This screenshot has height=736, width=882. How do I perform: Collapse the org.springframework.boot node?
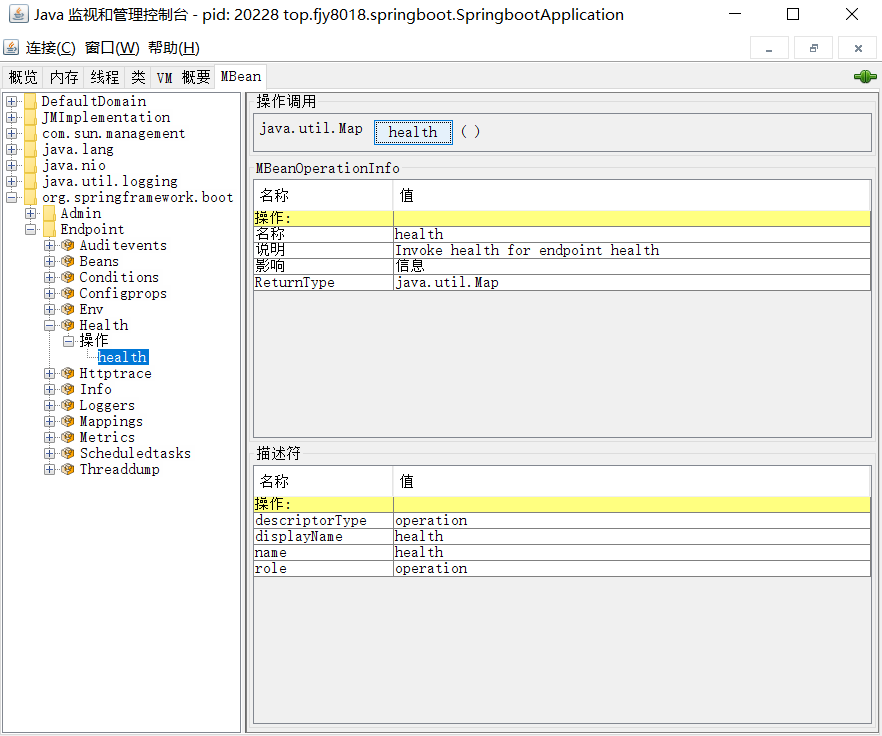point(12,197)
